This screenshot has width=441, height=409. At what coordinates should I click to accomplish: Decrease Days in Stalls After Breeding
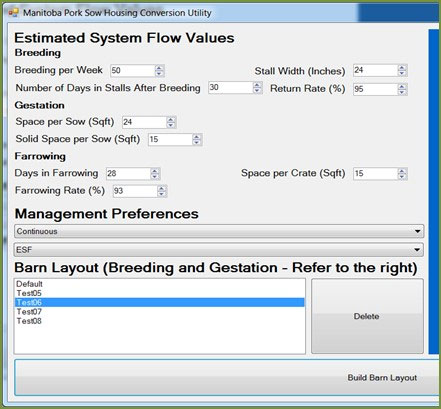click(257, 91)
